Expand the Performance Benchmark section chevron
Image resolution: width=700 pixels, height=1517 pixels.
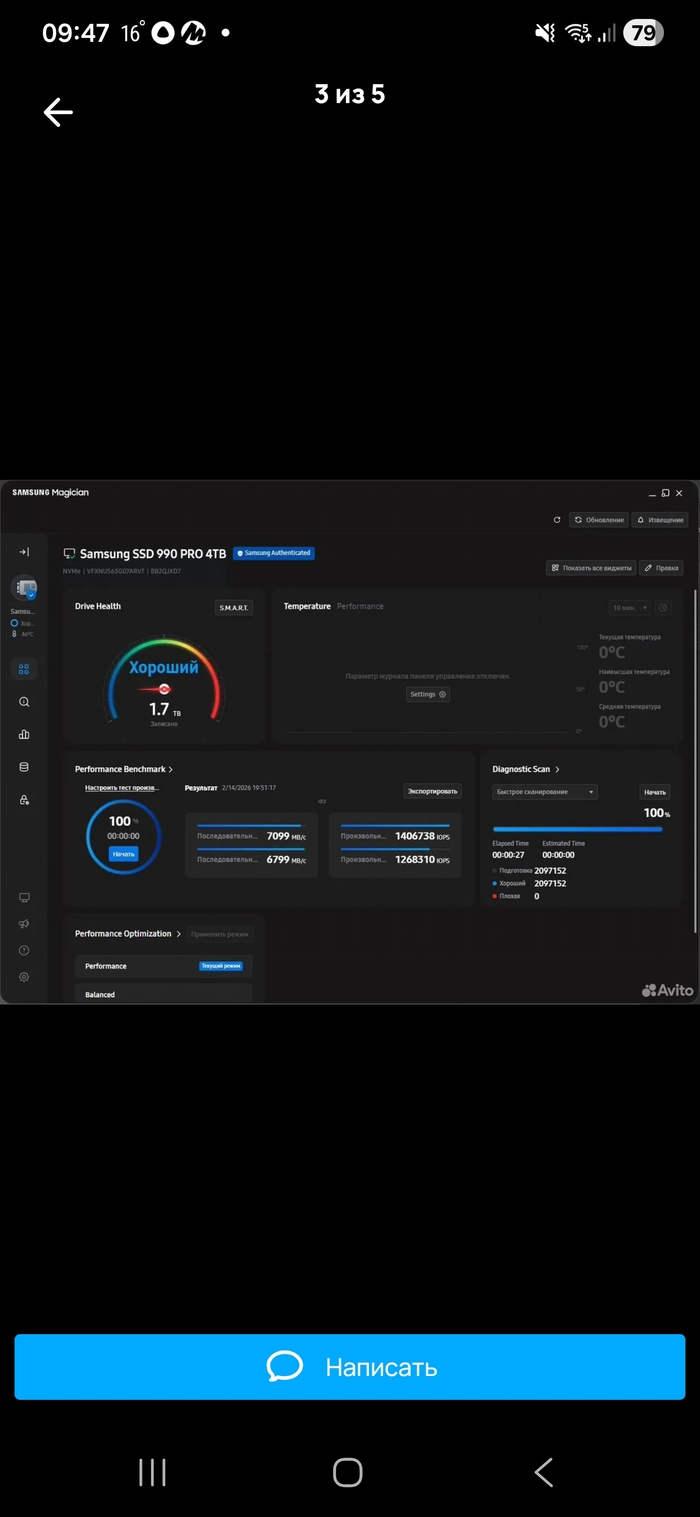pos(171,770)
